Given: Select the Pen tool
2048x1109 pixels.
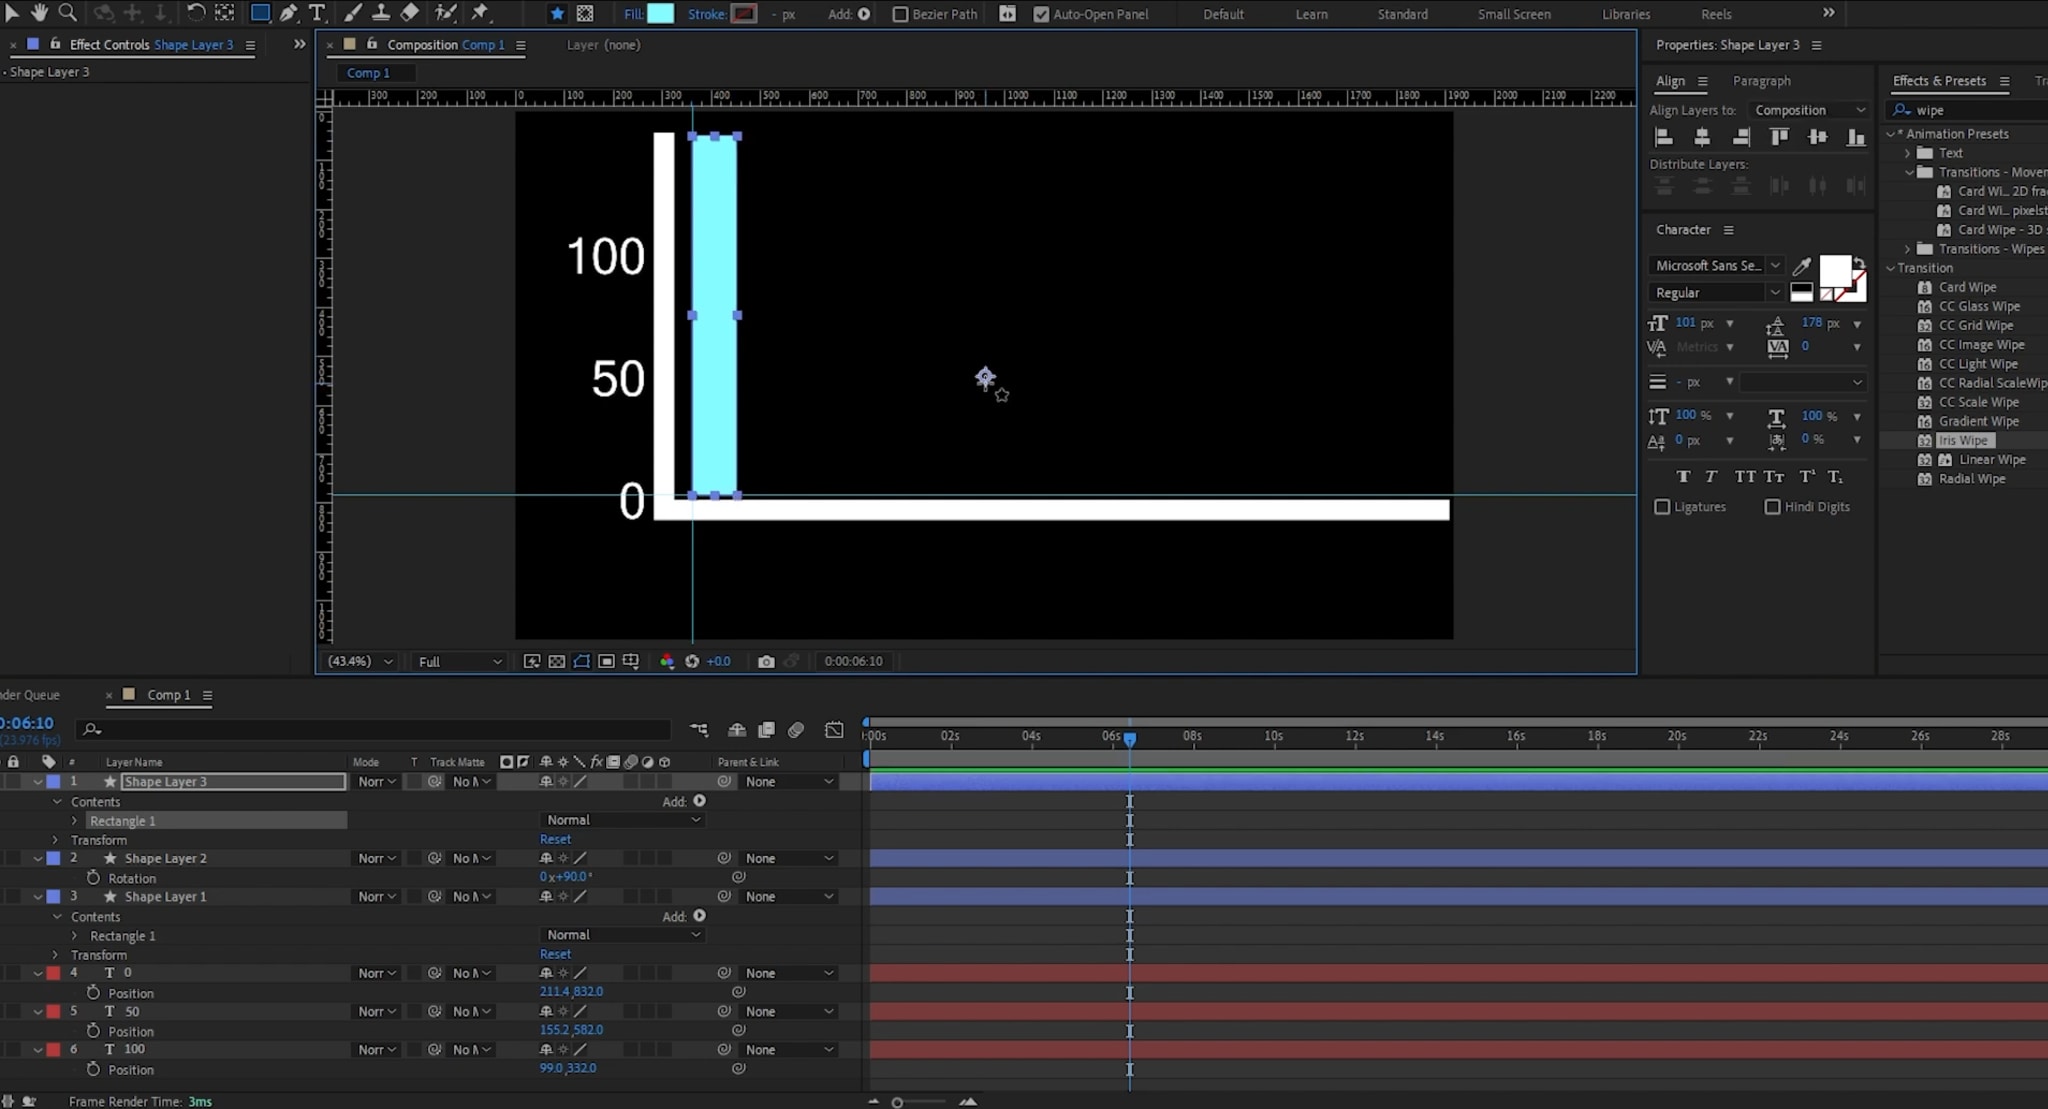Looking at the screenshot, I should pos(290,13).
